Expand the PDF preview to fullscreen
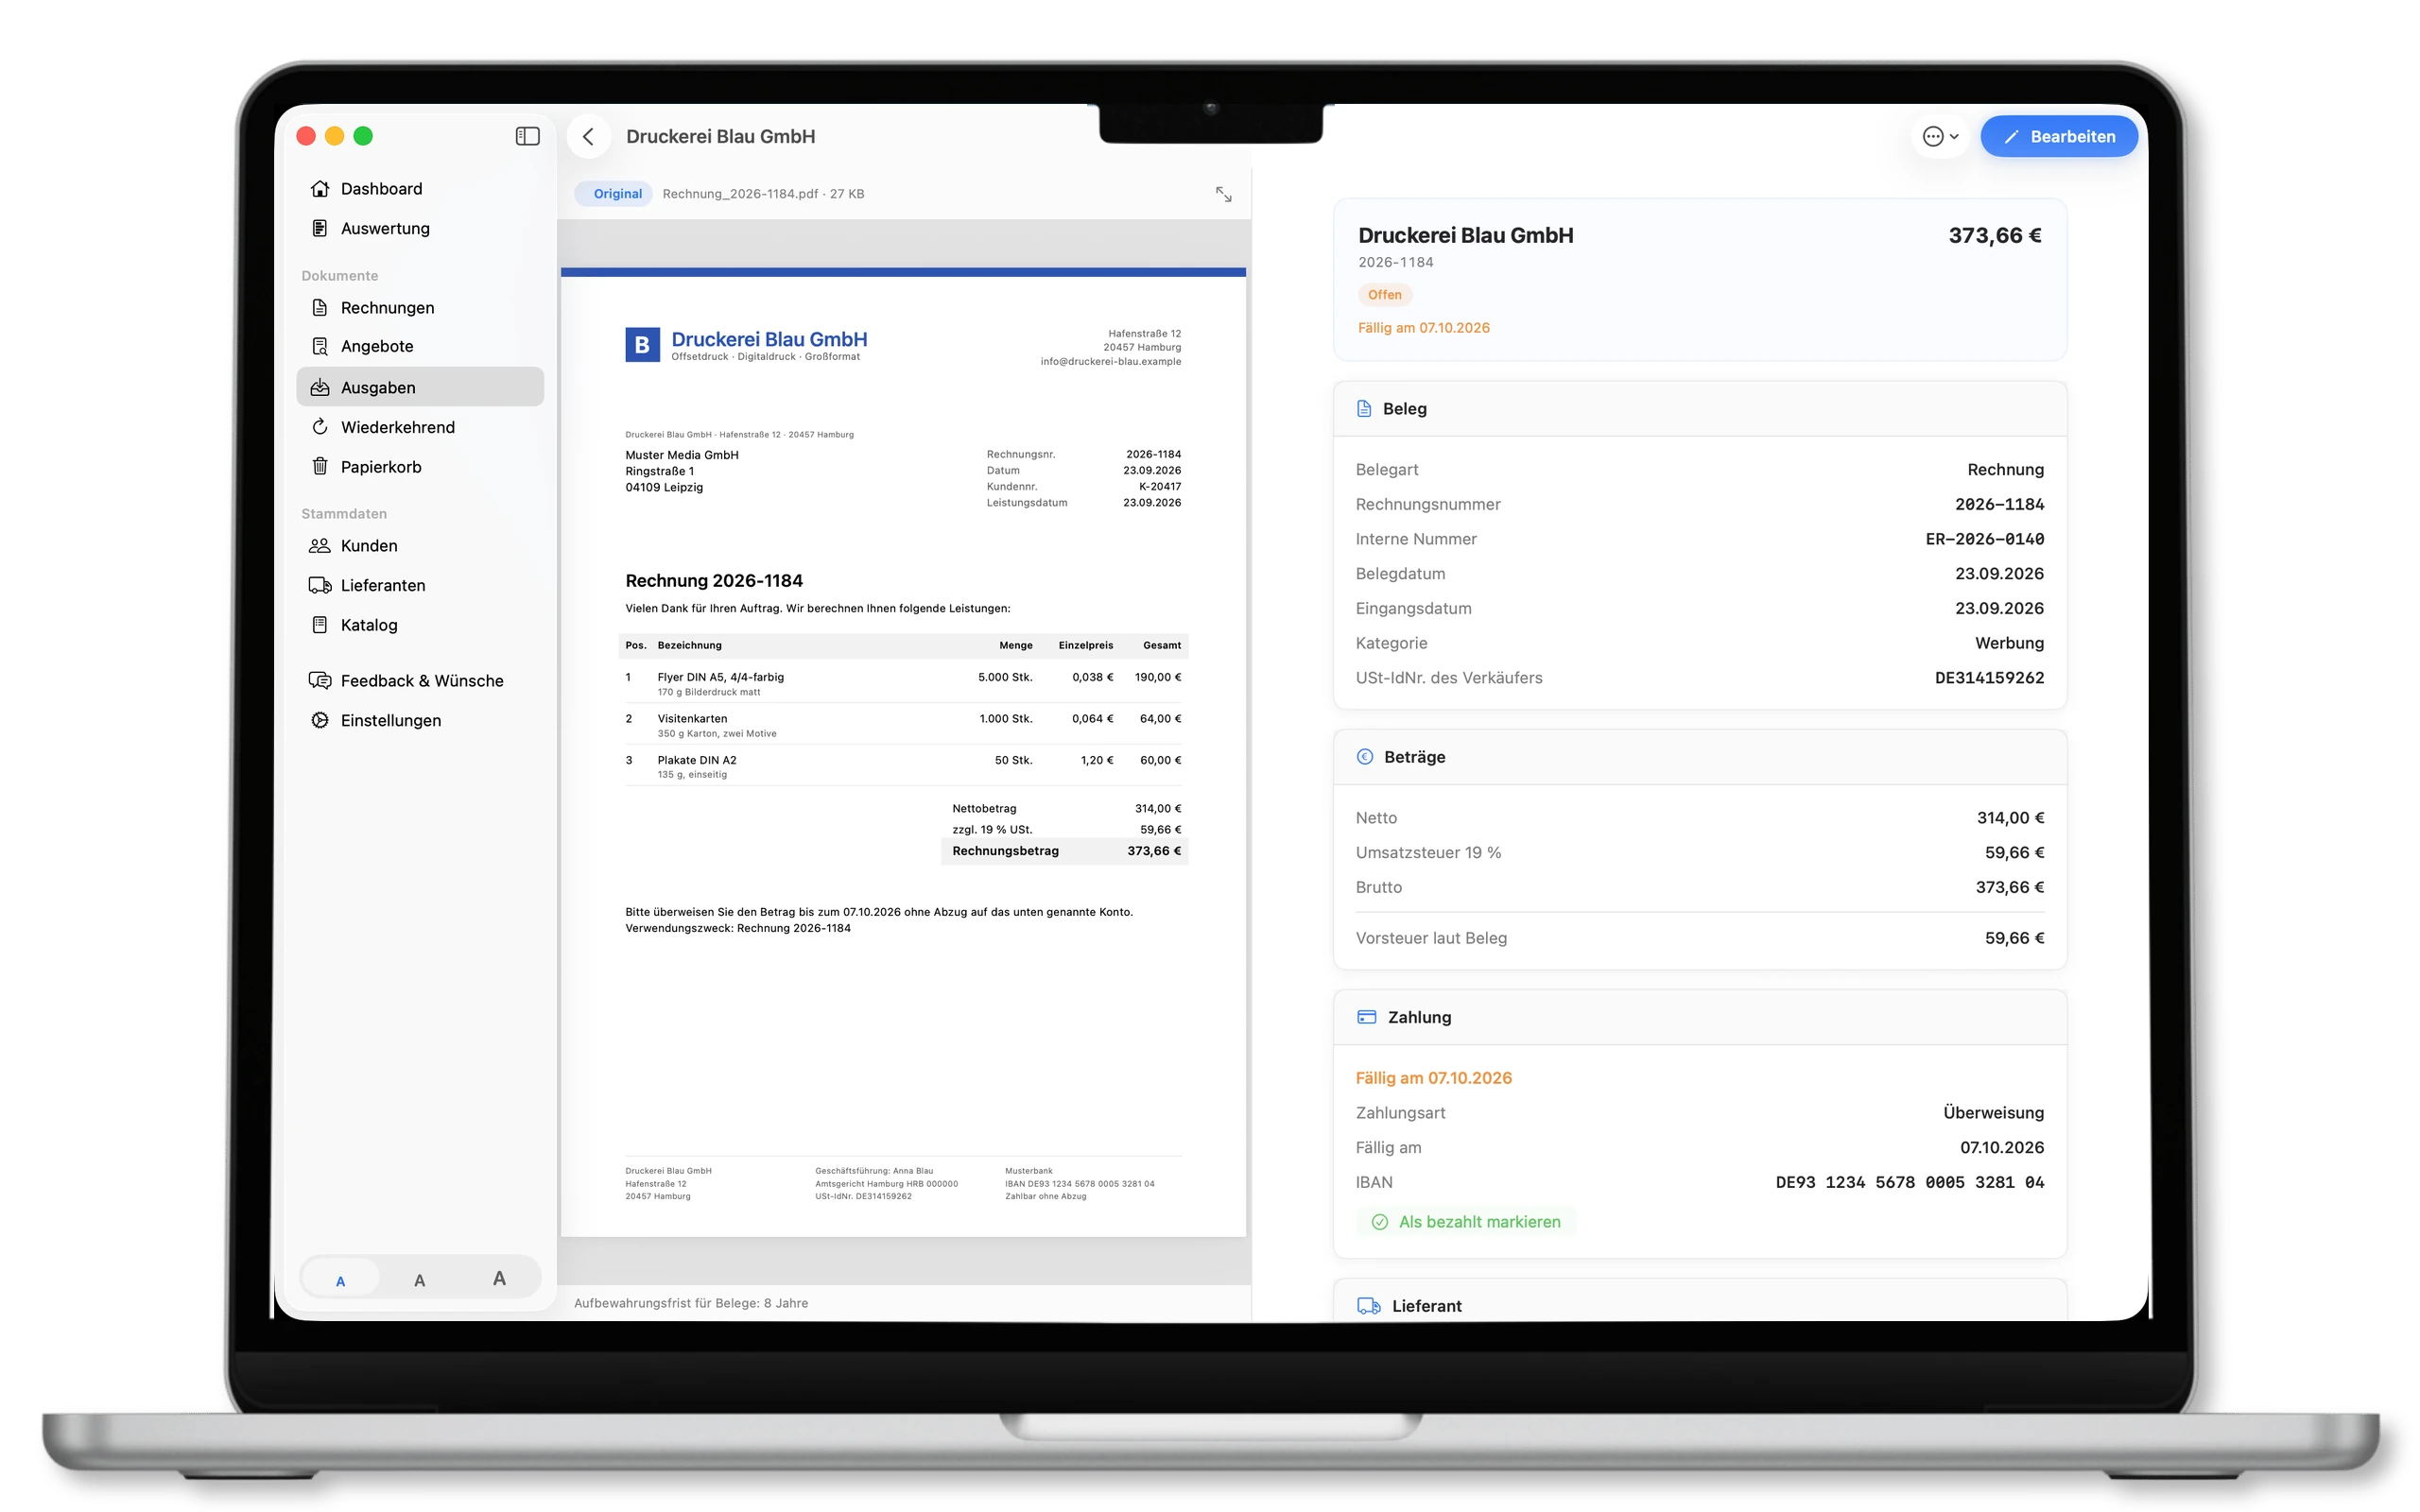Image resolution: width=2420 pixels, height=1512 pixels. tap(1223, 194)
